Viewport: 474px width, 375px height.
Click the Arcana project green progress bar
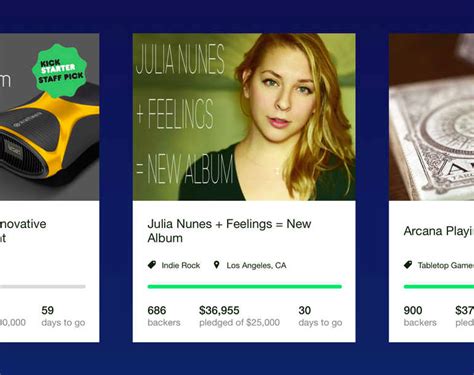click(x=439, y=286)
